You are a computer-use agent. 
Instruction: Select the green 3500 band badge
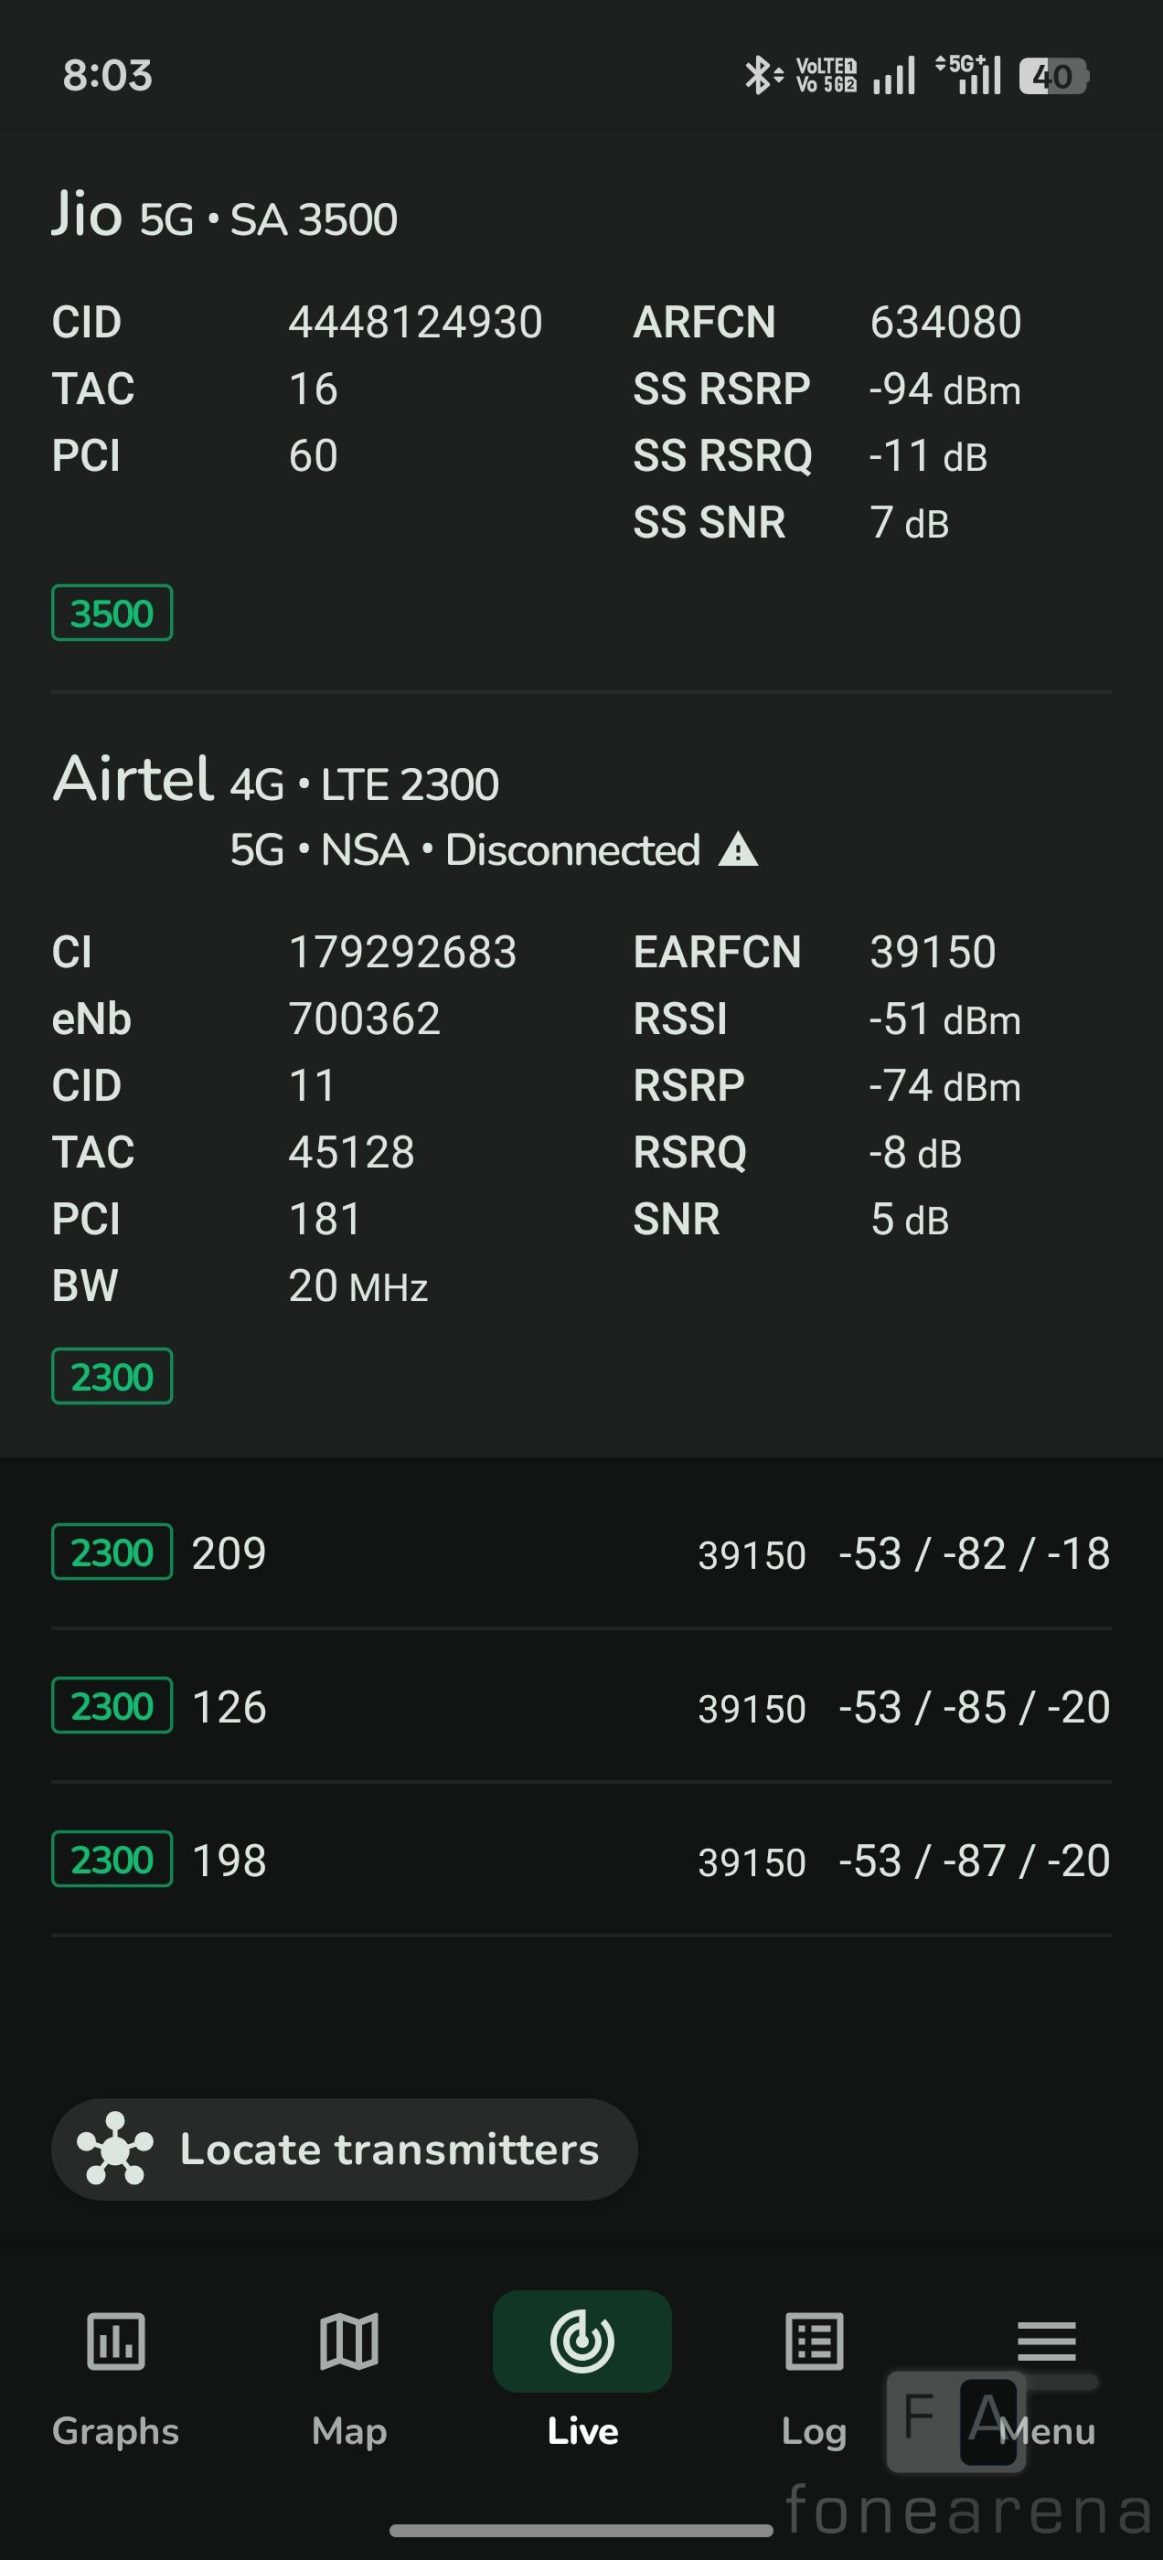[x=112, y=613]
